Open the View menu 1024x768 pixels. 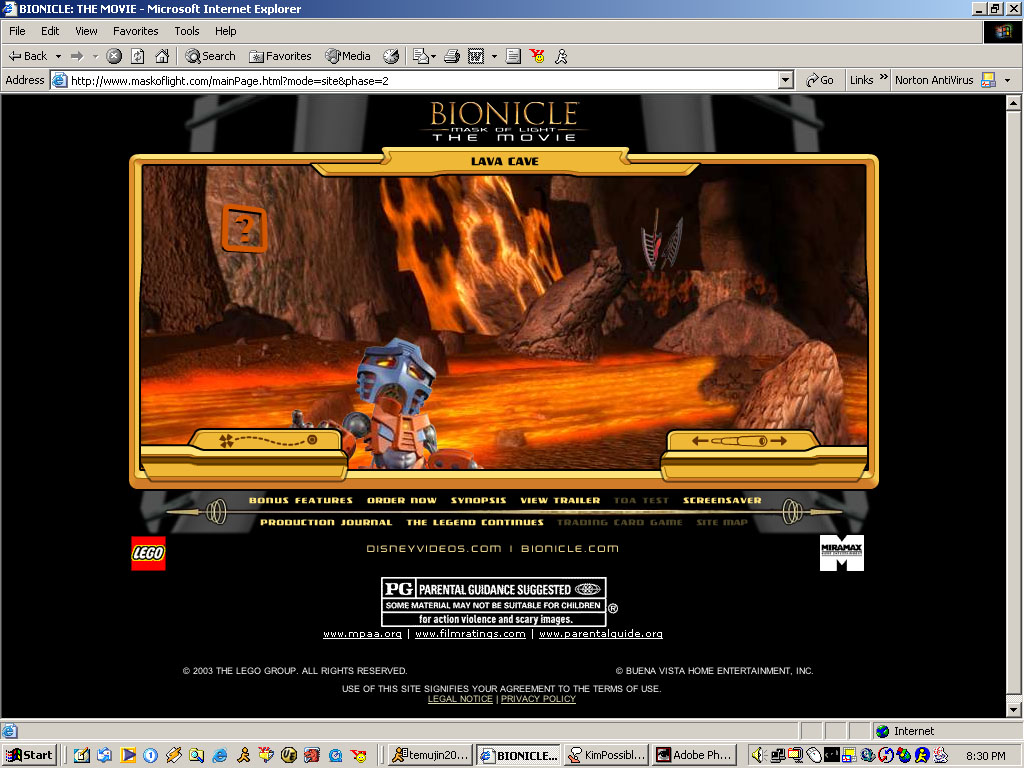tap(86, 31)
